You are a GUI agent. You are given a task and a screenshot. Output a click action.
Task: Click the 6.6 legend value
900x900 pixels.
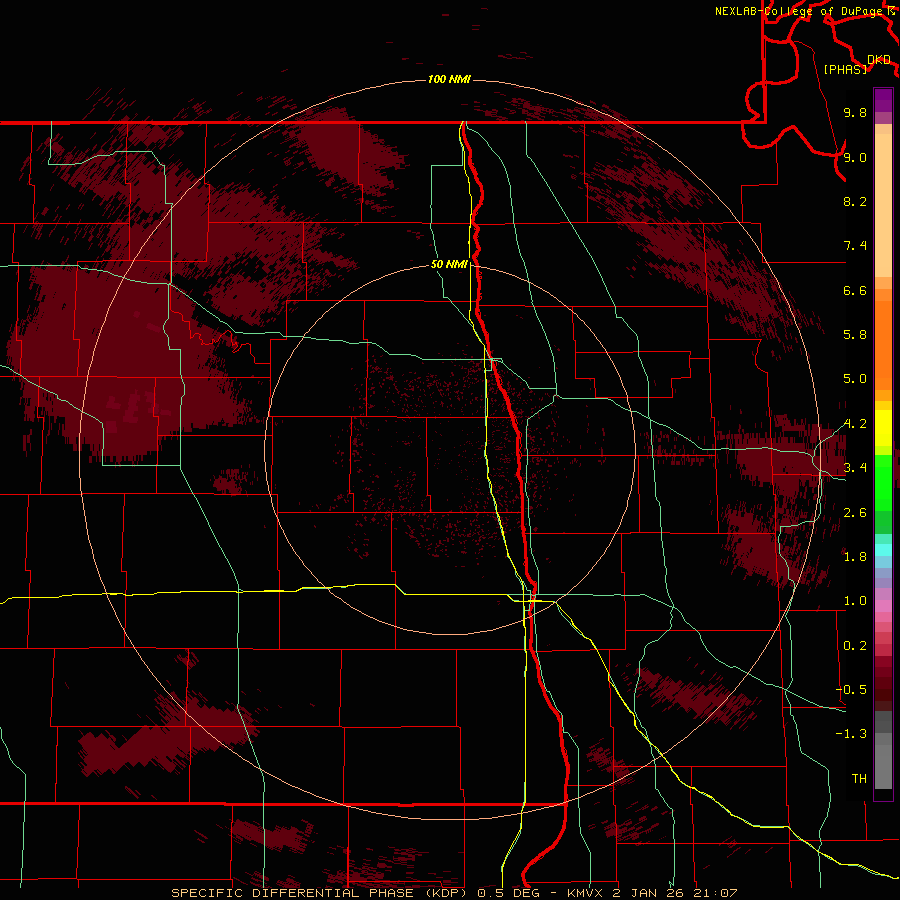click(855, 290)
